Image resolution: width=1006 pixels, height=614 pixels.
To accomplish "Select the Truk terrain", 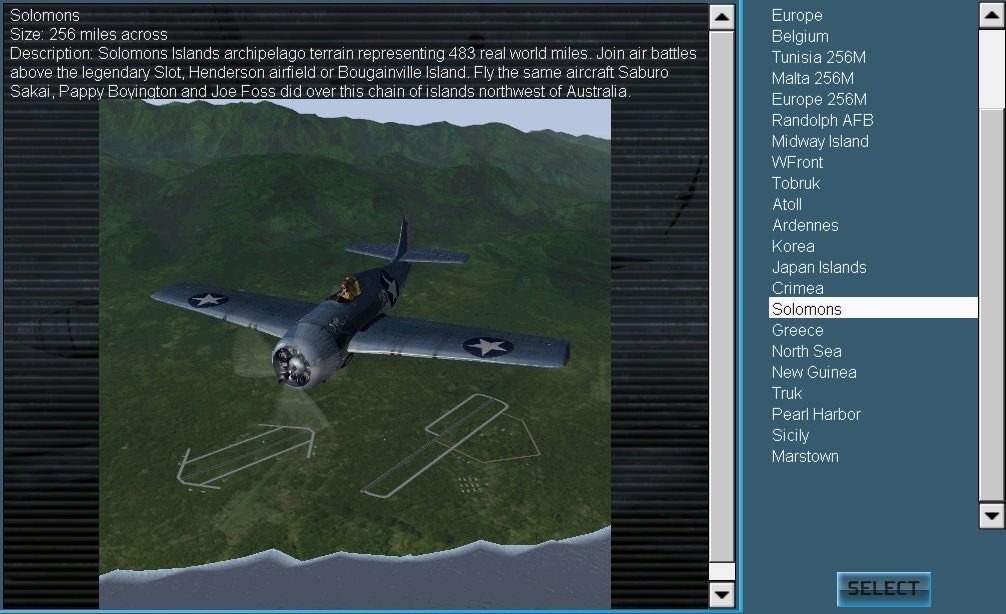I will [787, 393].
